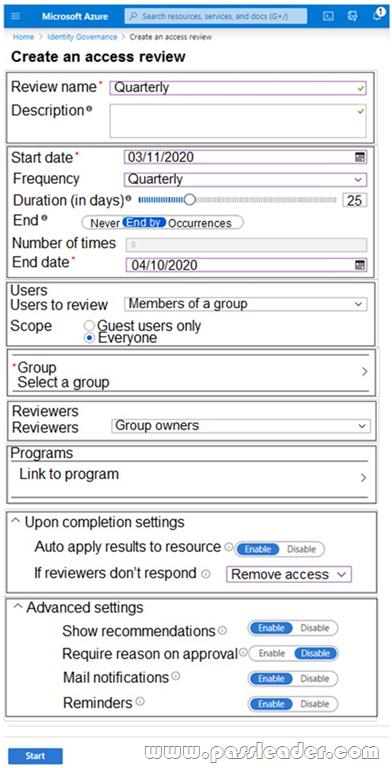
Task: Open If reviewers don't respond dropdown
Action: [289, 574]
